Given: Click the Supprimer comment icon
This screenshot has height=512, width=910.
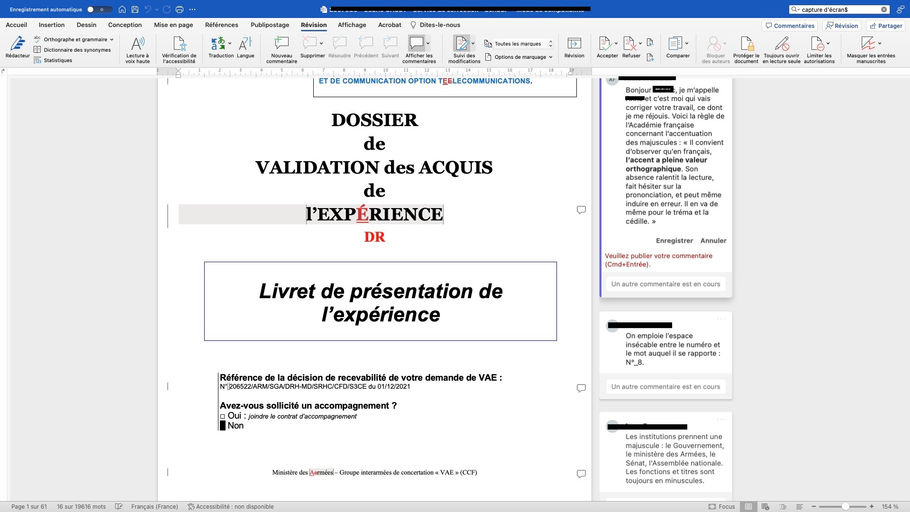Looking at the screenshot, I should point(309,44).
